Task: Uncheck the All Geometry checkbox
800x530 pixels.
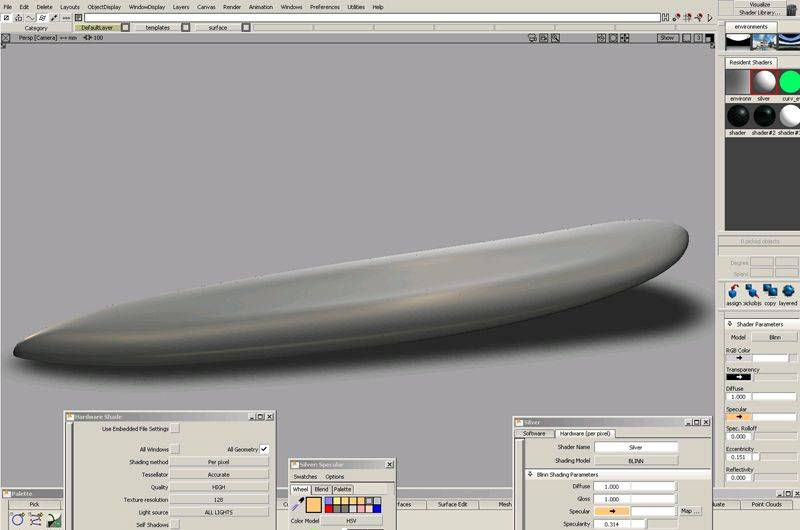Action: pos(264,450)
